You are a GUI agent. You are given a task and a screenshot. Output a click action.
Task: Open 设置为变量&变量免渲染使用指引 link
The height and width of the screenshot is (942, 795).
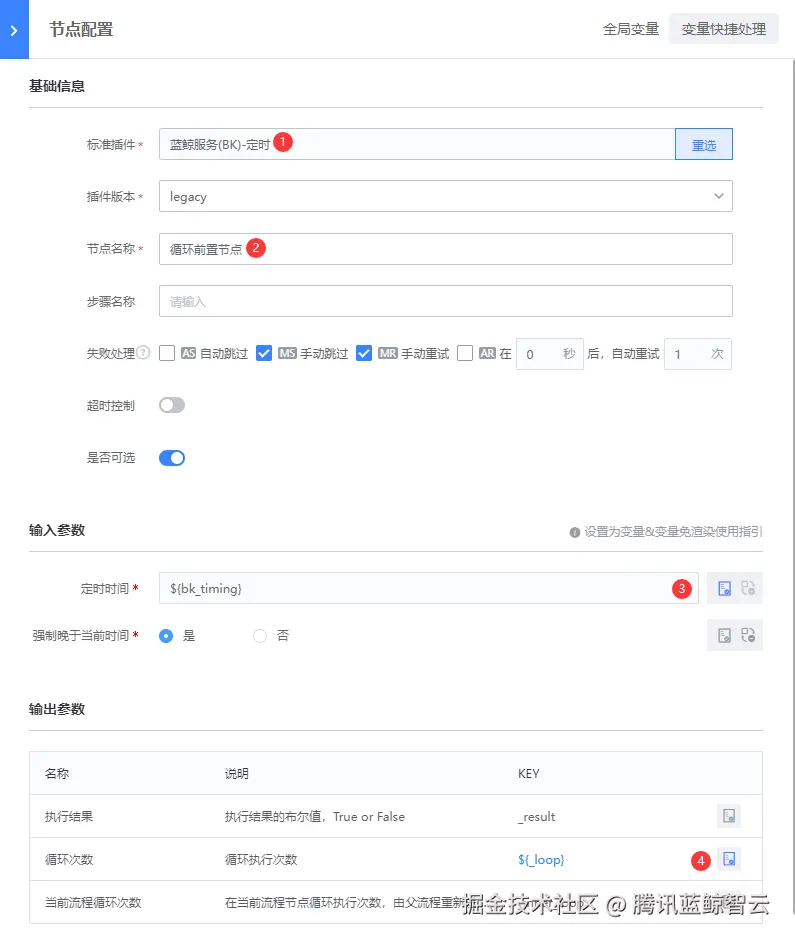(673, 532)
